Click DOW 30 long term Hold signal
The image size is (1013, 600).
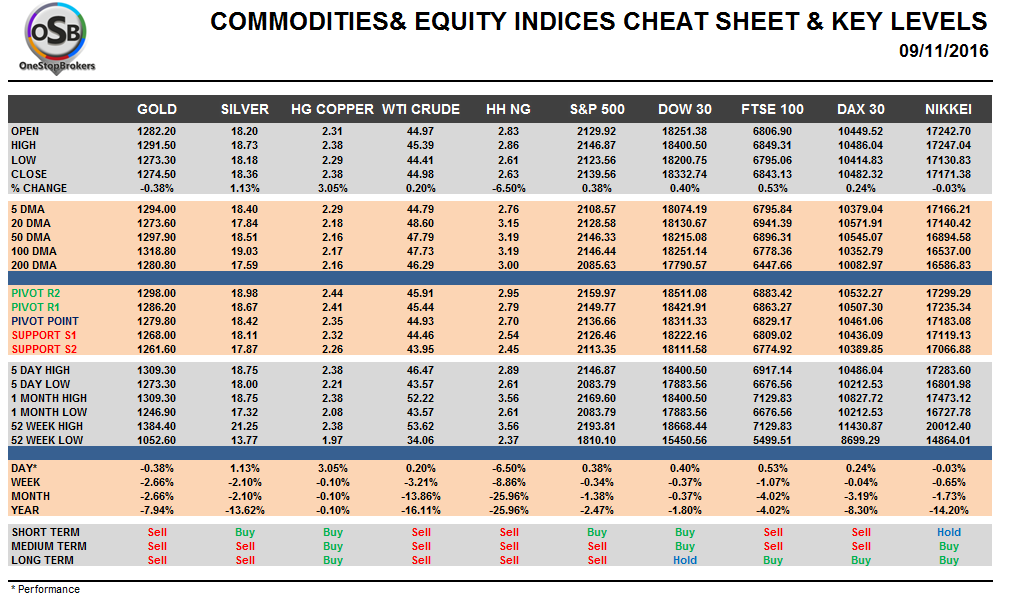pyautogui.click(x=685, y=560)
